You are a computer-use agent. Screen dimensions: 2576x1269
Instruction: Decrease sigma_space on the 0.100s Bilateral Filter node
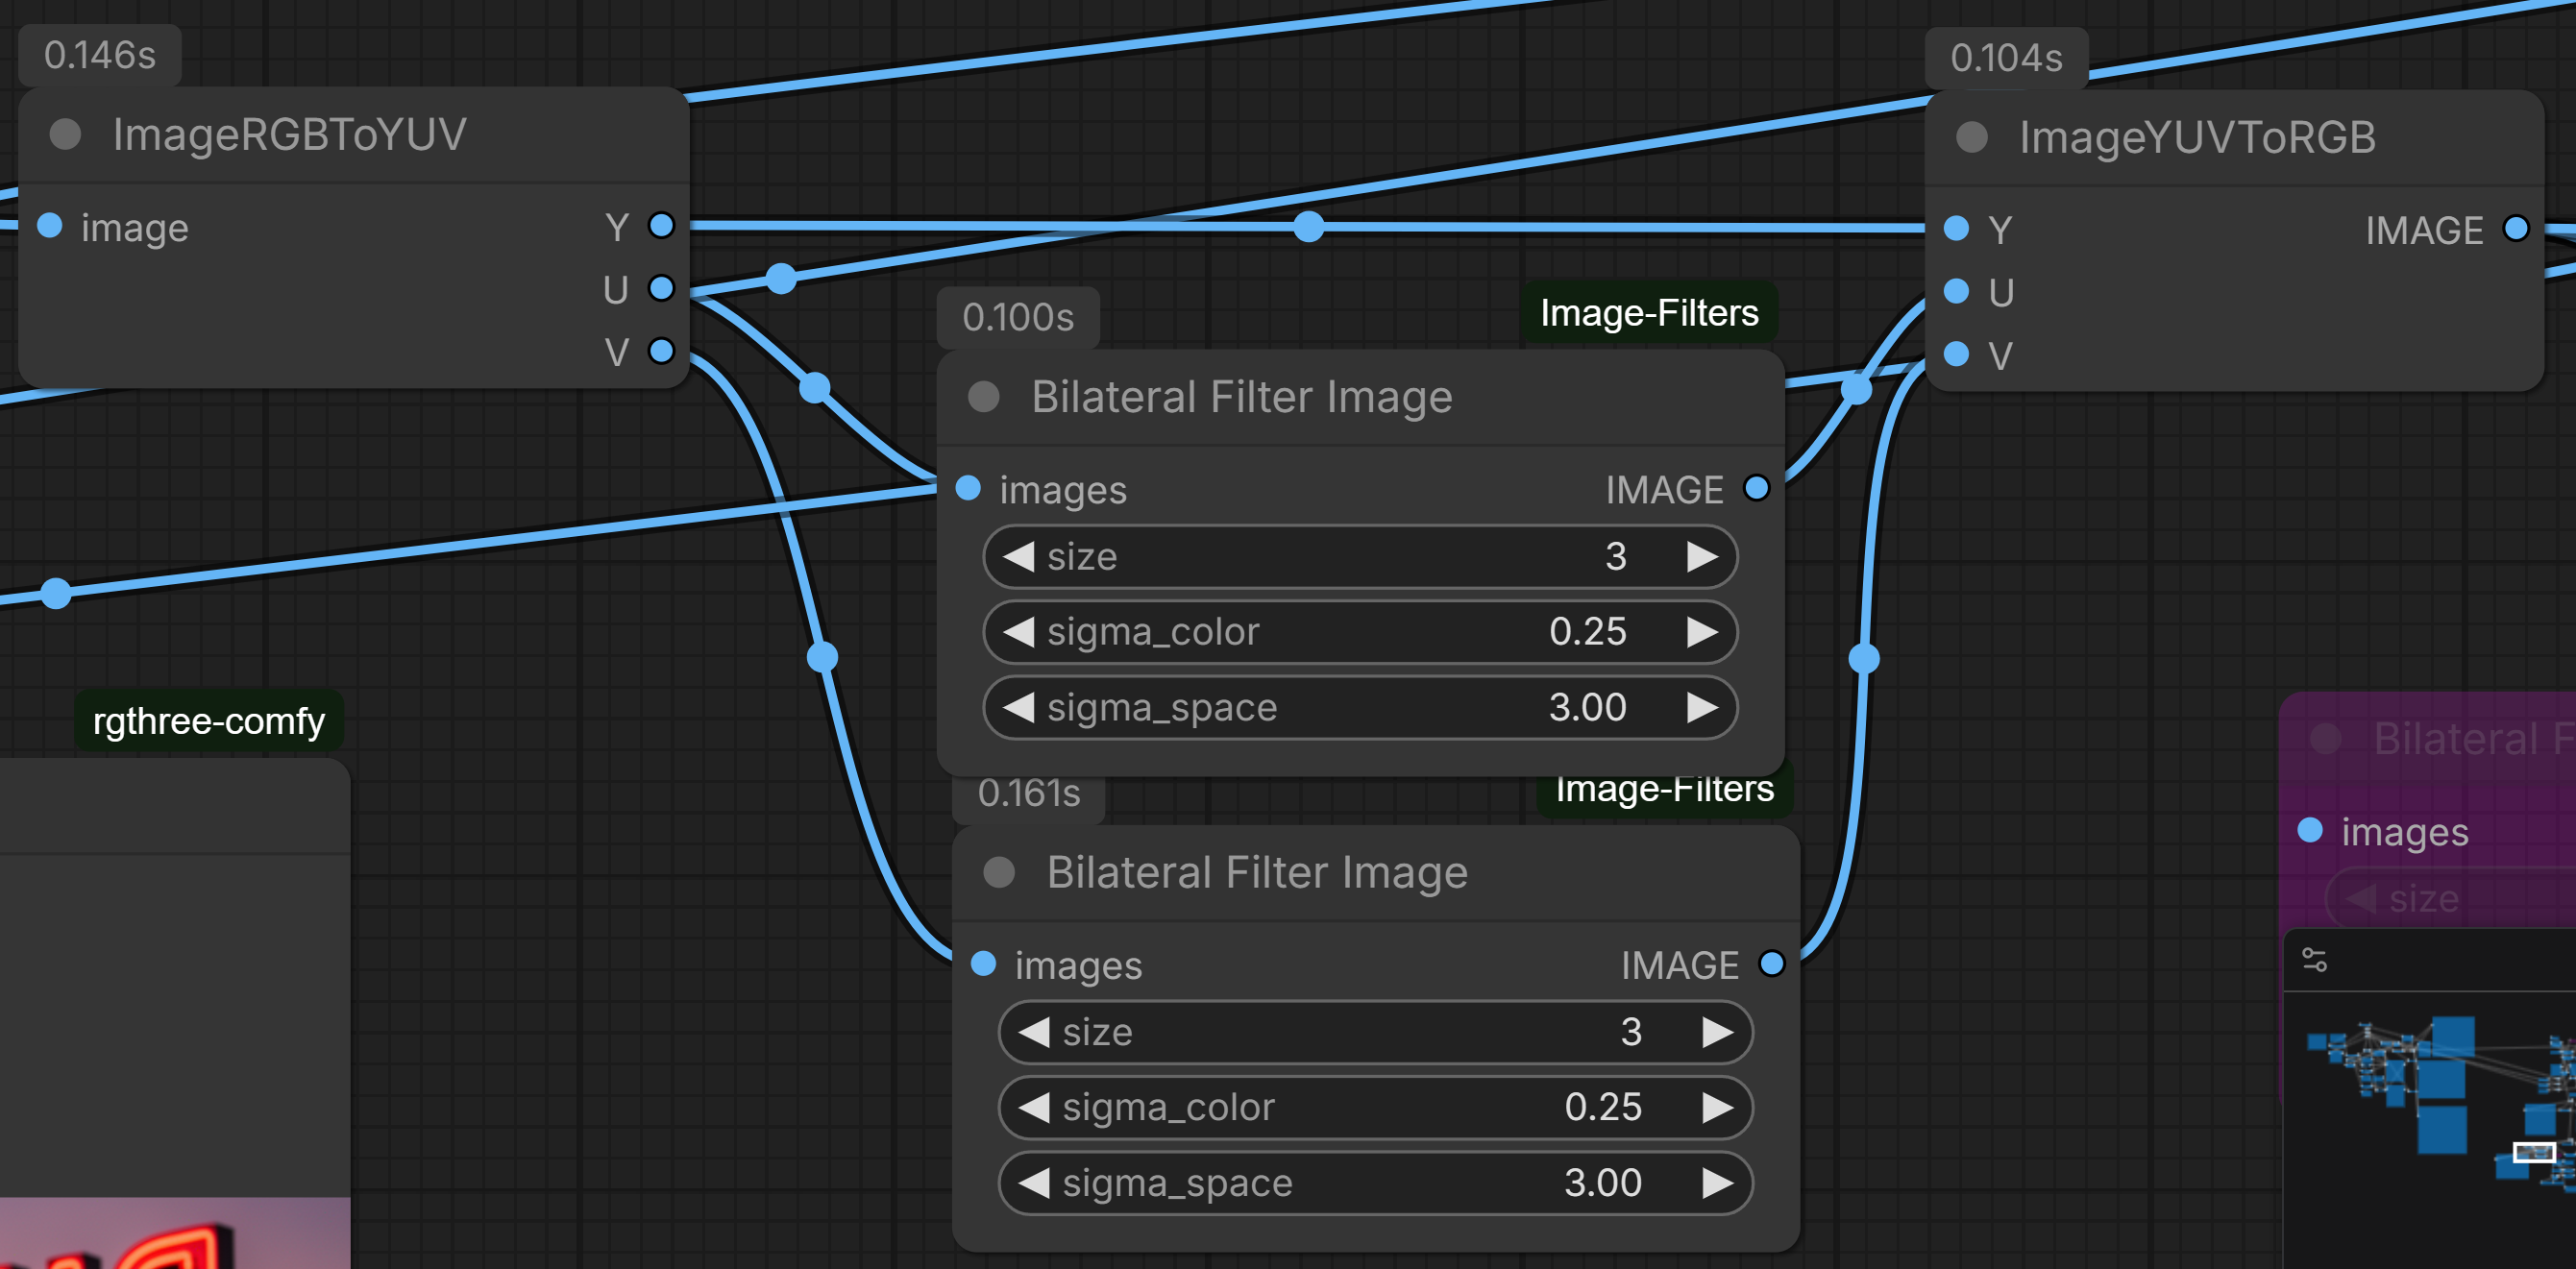pyautogui.click(x=1018, y=707)
